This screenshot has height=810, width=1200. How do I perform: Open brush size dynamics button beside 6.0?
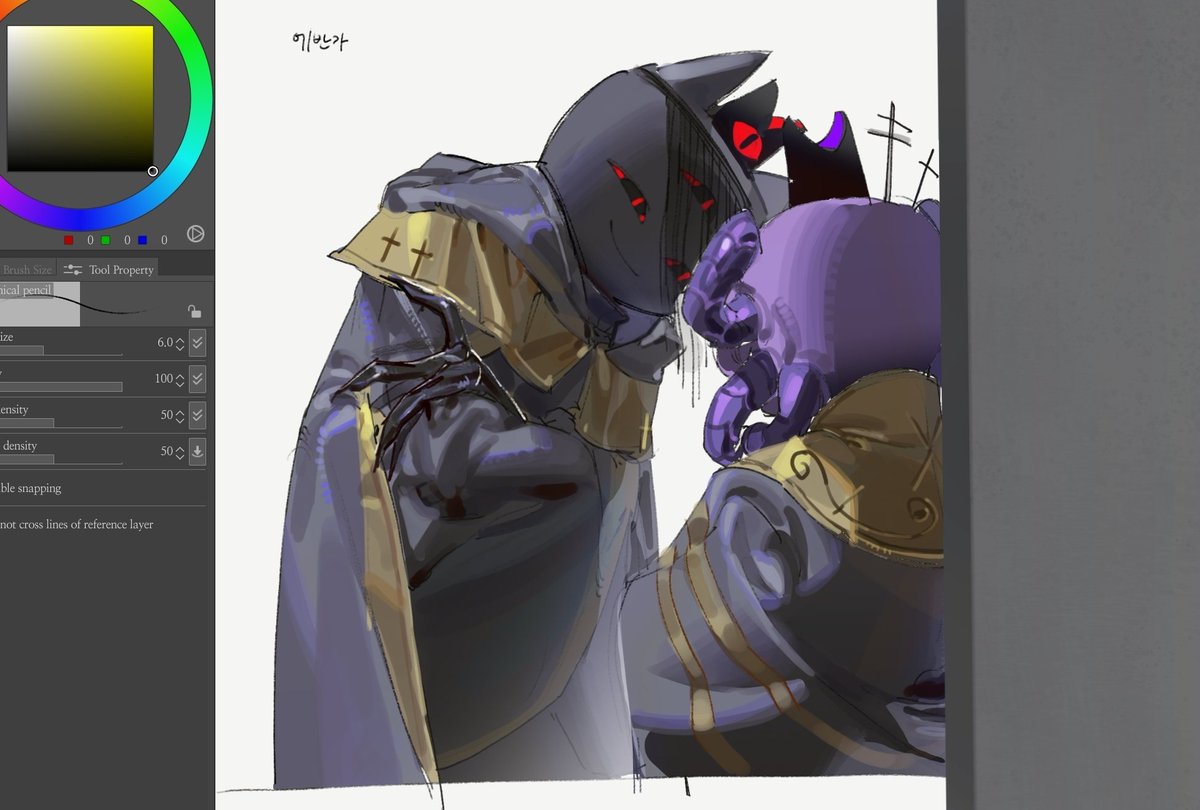[x=197, y=342]
